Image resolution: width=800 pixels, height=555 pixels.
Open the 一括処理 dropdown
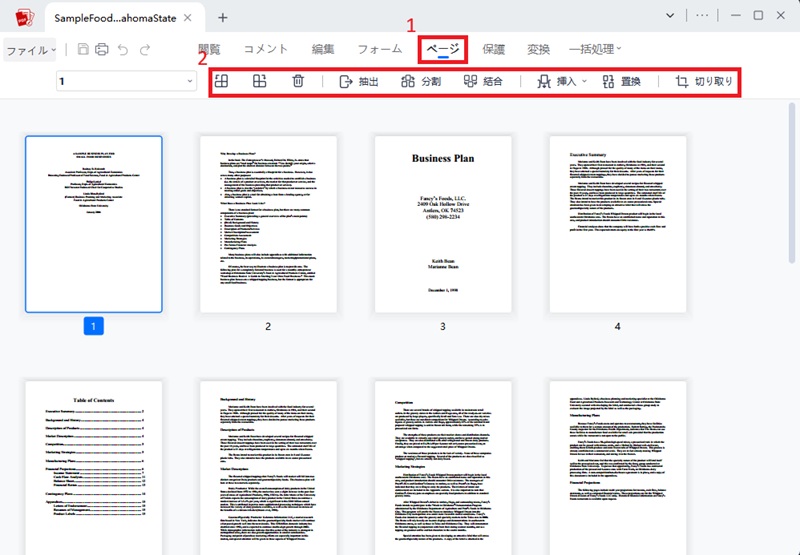(595, 49)
